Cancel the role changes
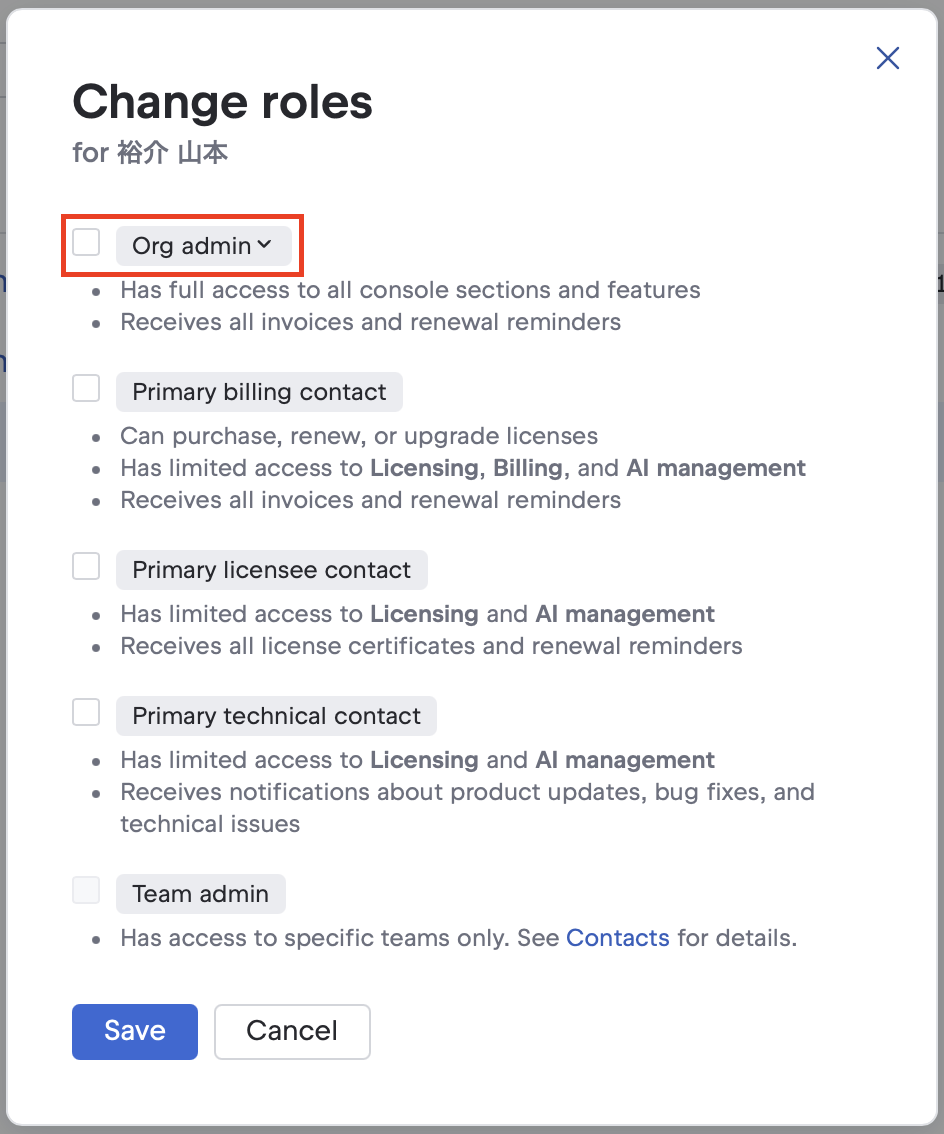944x1134 pixels. point(292,1031)
